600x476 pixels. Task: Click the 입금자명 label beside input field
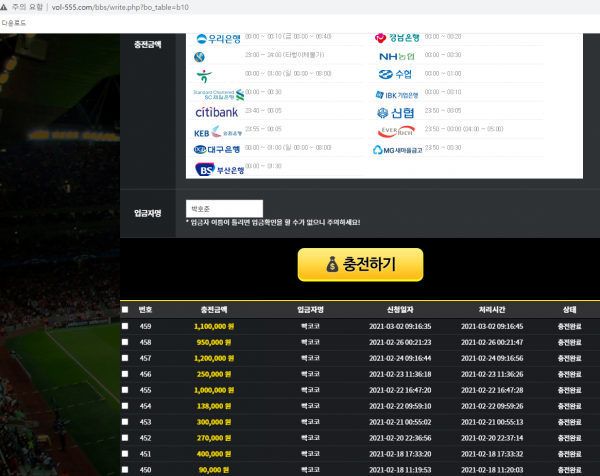point(147,213)
